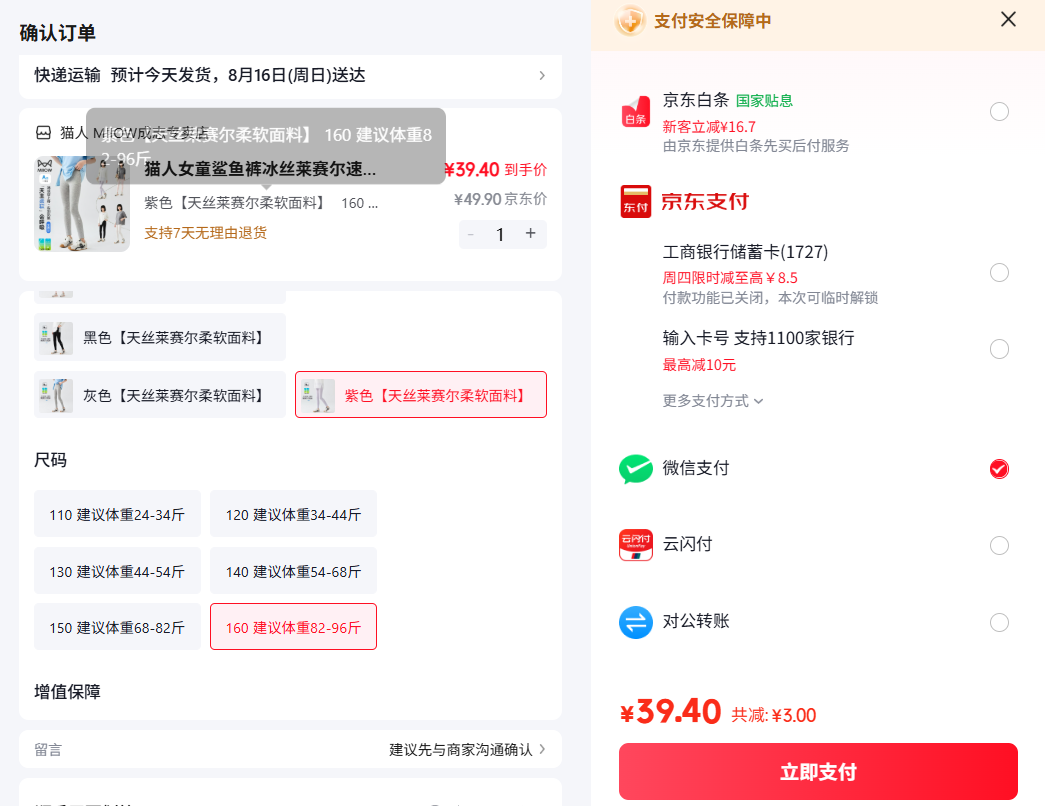1045x806 pixels.
Task: Select 工商银行储蓄卡(1727) radio button
Action: click(x=999, y=273)
